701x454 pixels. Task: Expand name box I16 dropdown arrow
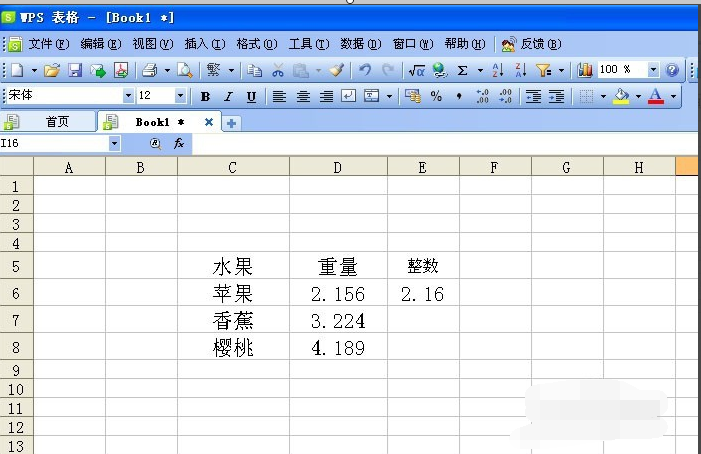[114, 143]
